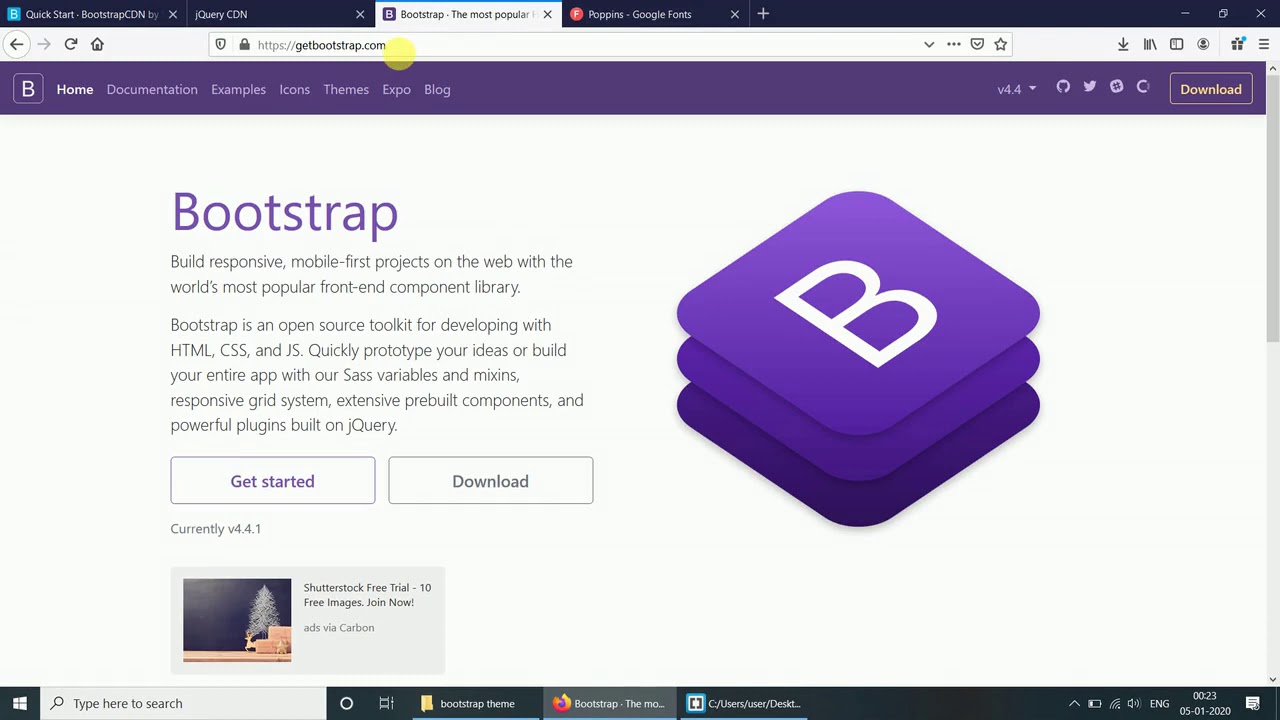Open tracking protection shield icon

221,44
